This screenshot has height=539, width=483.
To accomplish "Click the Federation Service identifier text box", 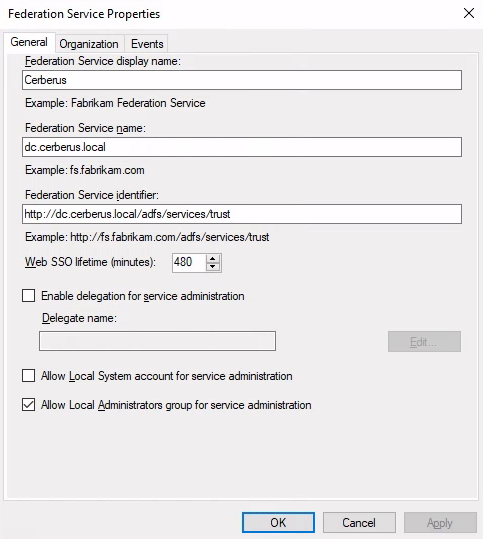I will [x=242, y=214].
